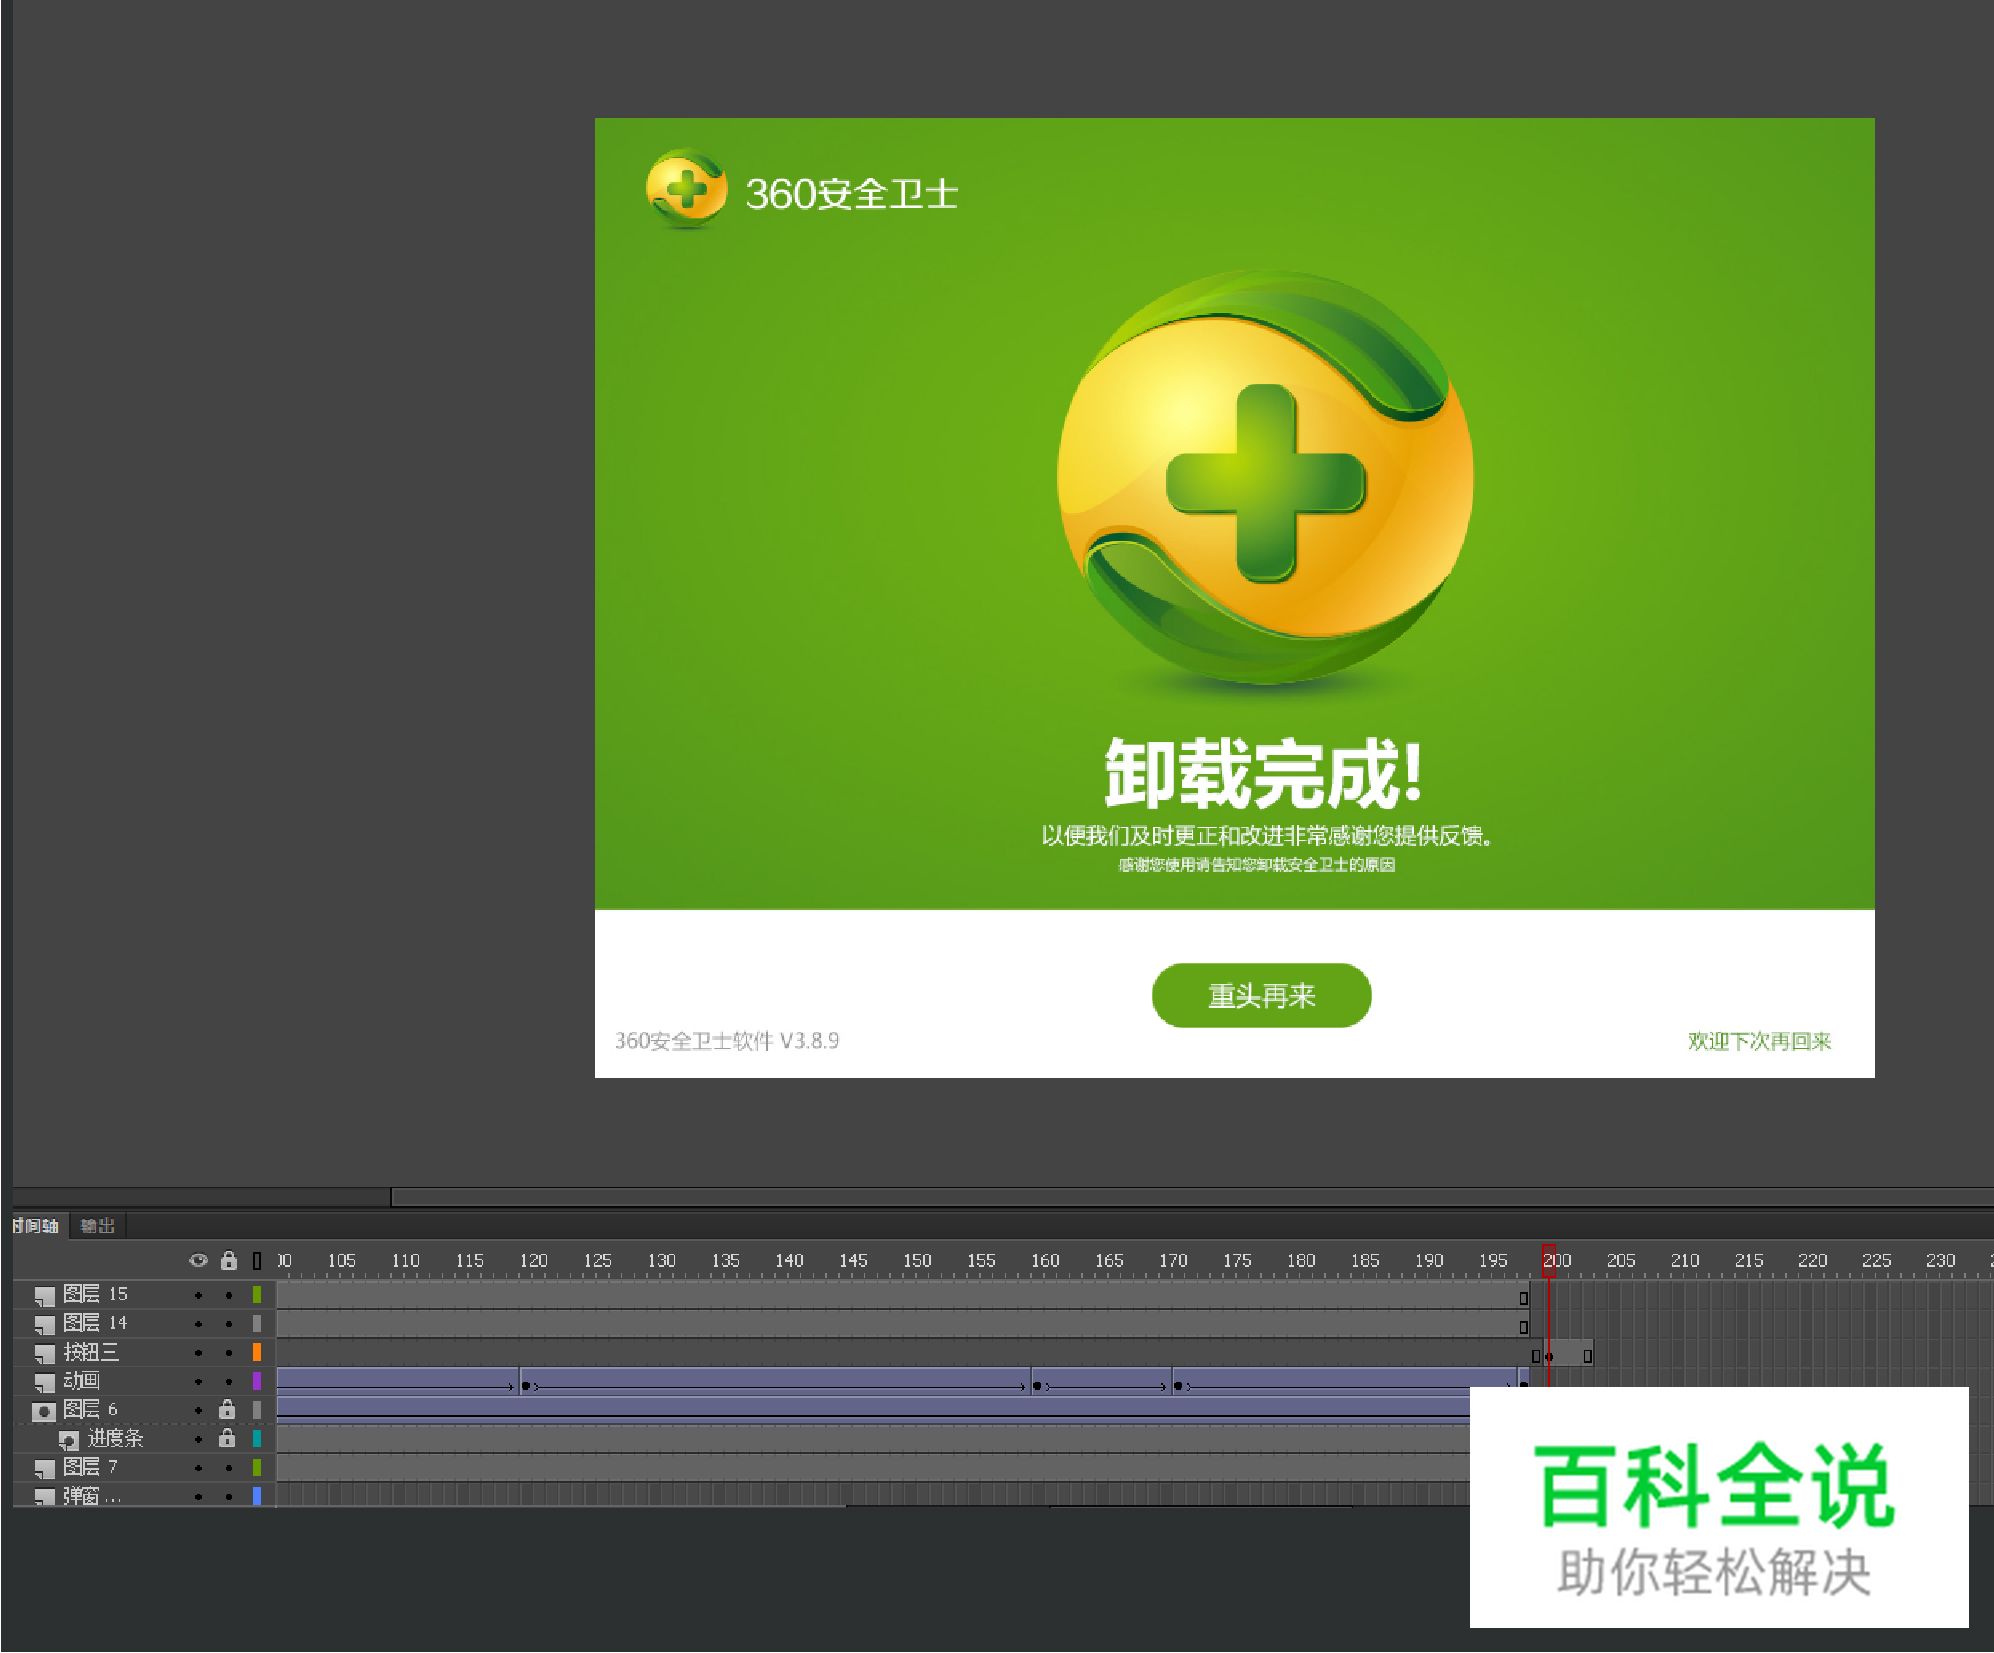Click the 重头再来 button on stage
The width and height of the screenshot is (1994, 1653).
[x=1261, y=995]
